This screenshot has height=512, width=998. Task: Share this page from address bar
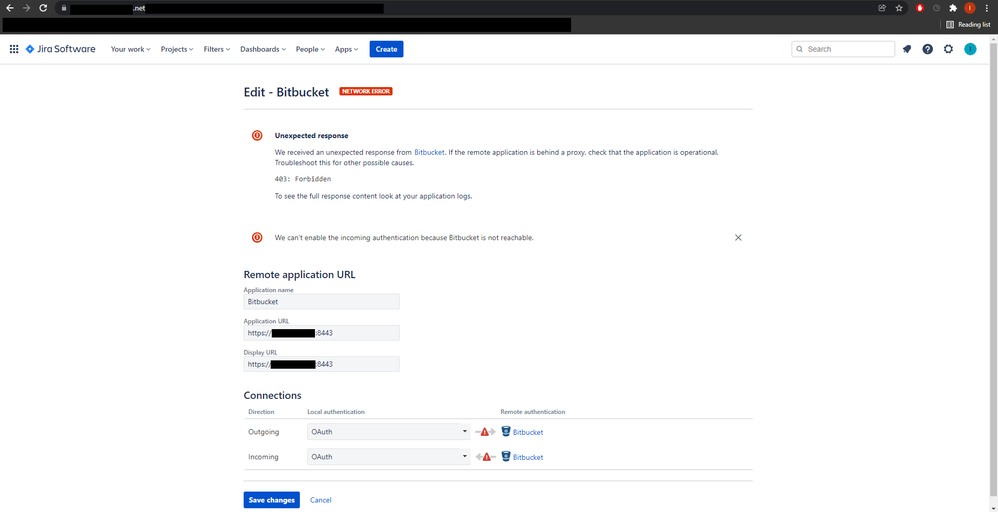coord(882,8)
